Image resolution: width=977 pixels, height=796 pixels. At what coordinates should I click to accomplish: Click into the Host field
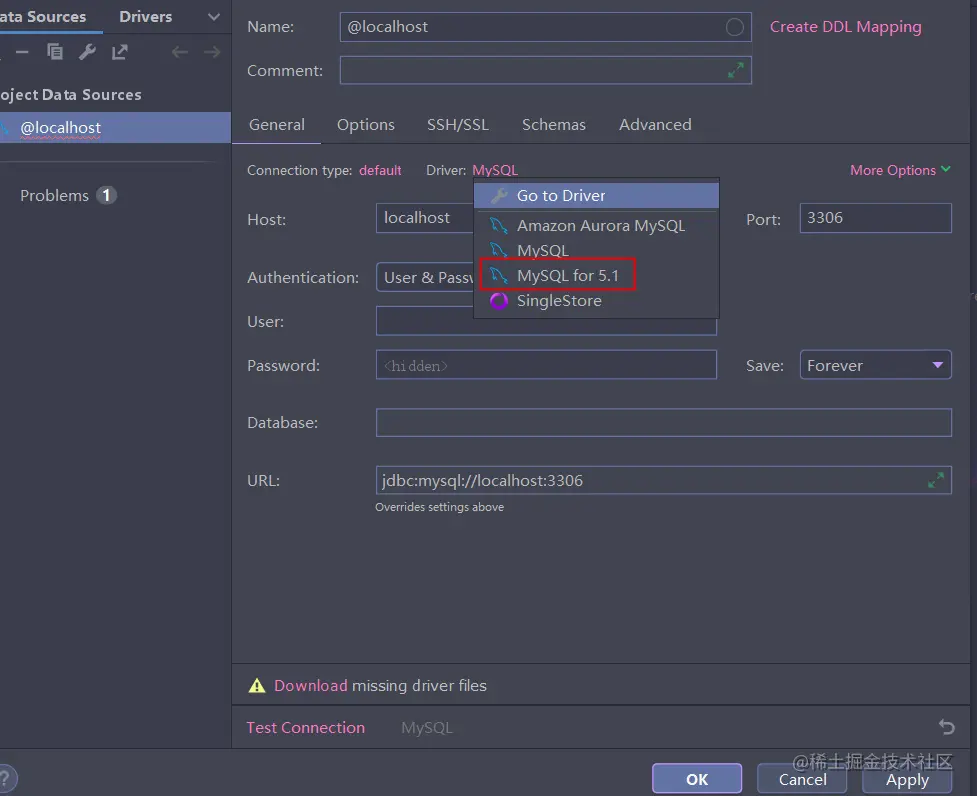[425, 218]
